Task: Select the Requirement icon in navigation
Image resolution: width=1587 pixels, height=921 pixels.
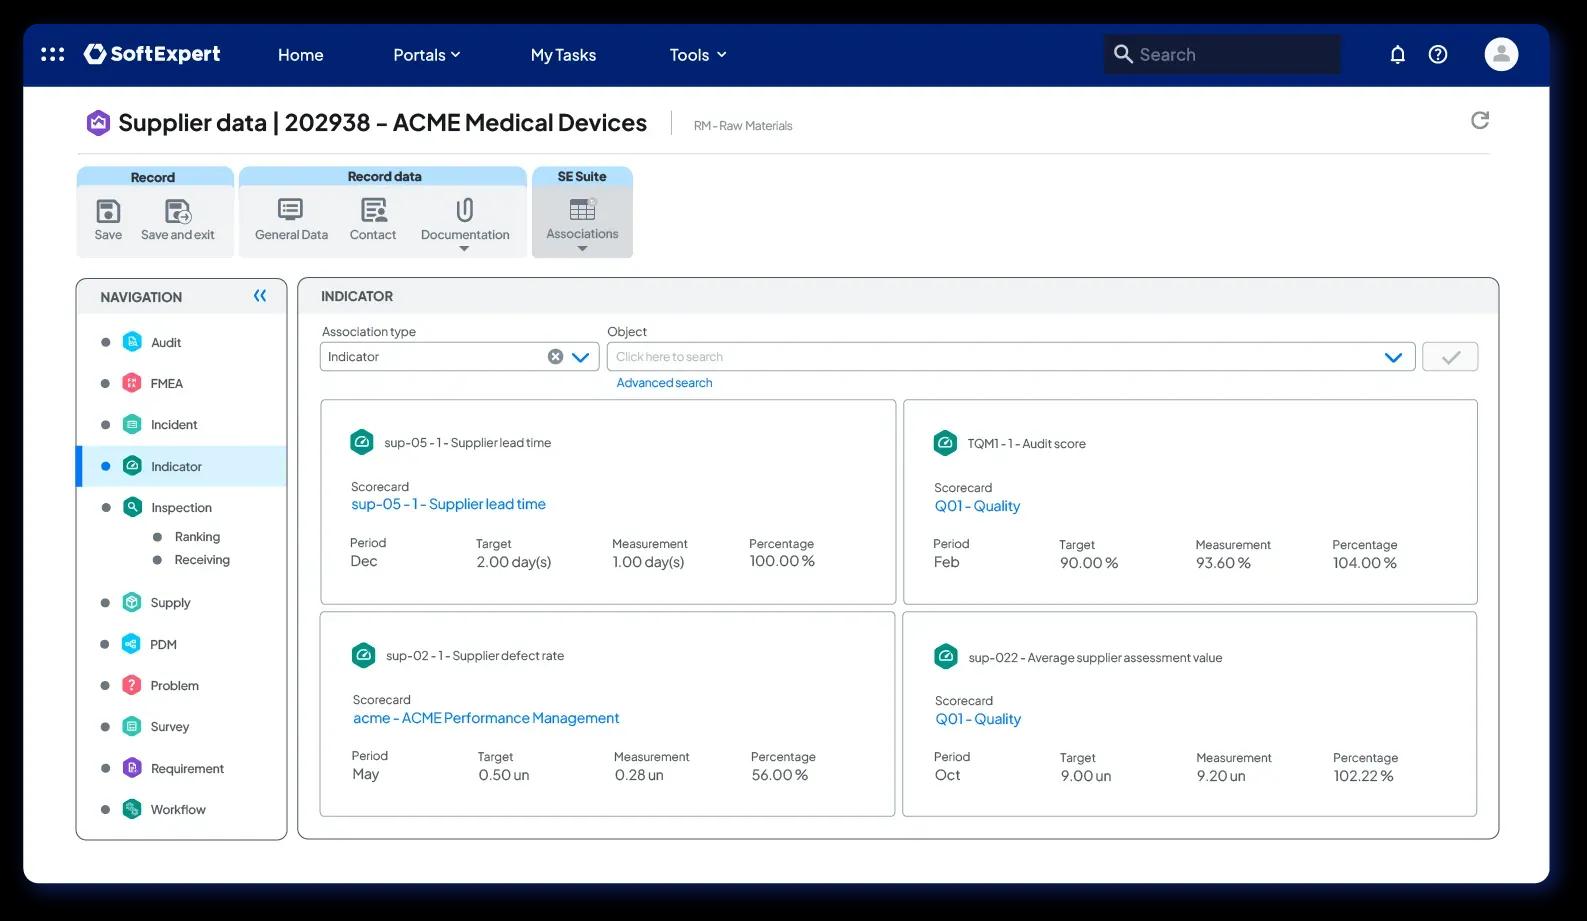Action: 132,768
